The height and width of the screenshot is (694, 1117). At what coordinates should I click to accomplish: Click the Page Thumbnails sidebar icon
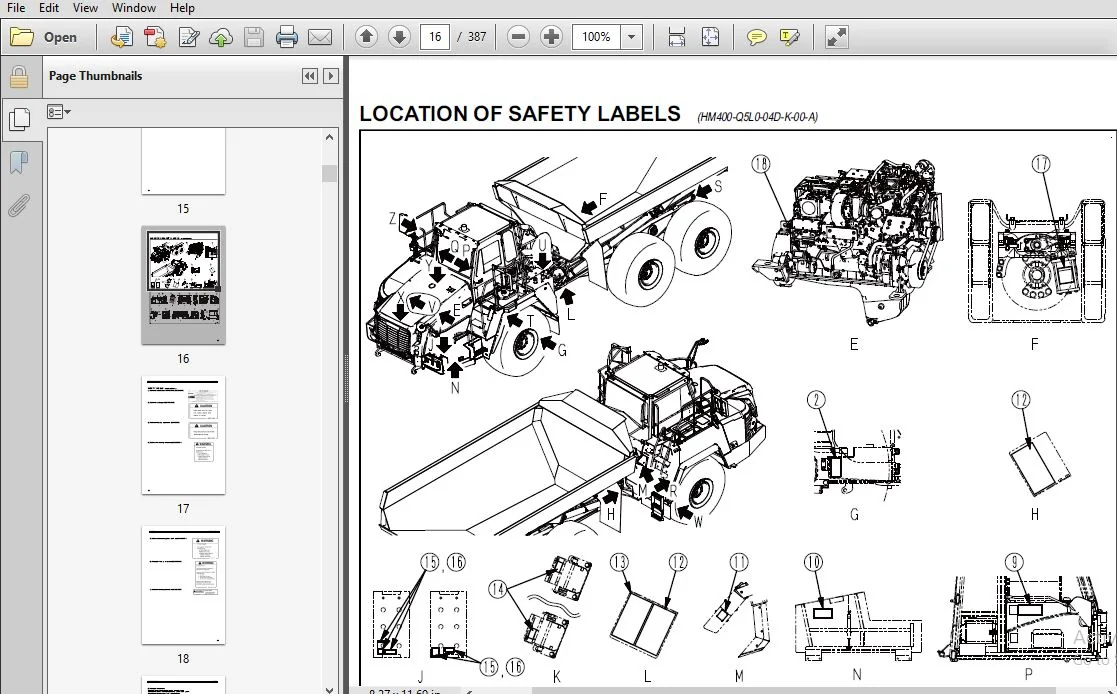(x=19, y=119)
